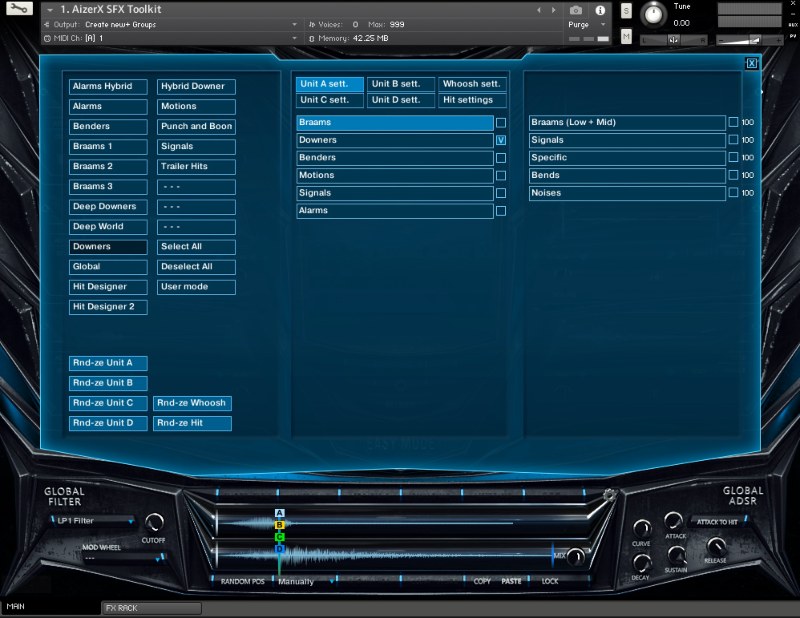800x618 pixels.
Task: Open the Whoosh sett. tab
Action: click(x=472, y=83)
